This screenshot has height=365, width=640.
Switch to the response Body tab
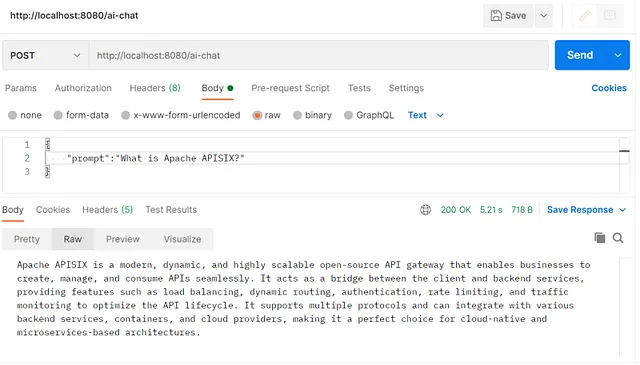[13, 210]
